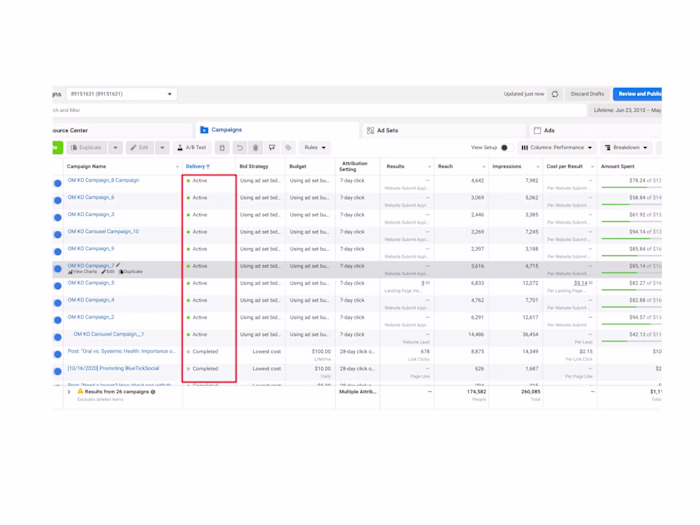
Task: Click the Budget column header
Action: pyautogui.click(x=298, y=167)
